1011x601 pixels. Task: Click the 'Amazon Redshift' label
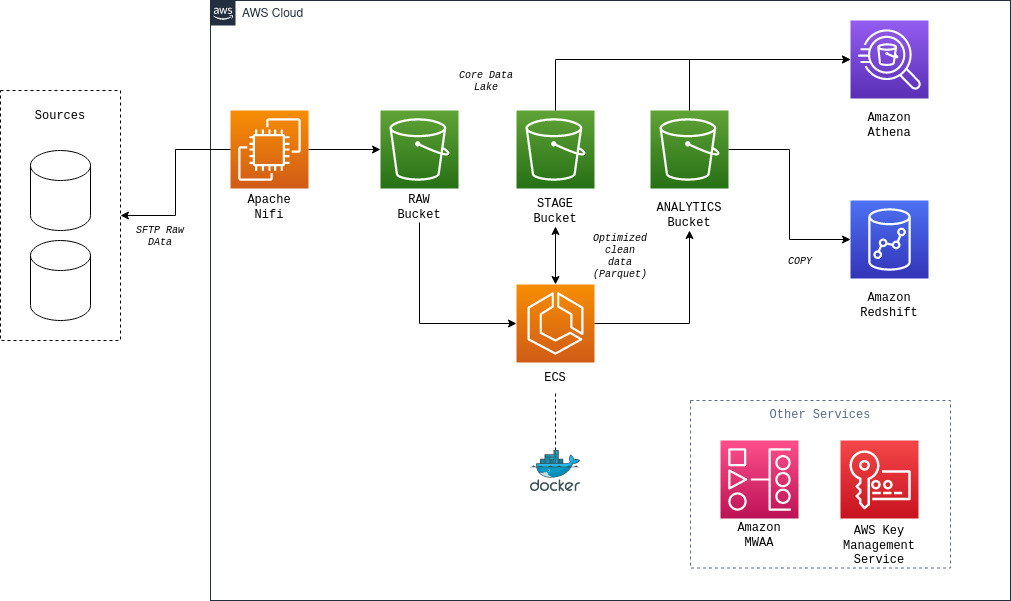(x=888, y=304)
